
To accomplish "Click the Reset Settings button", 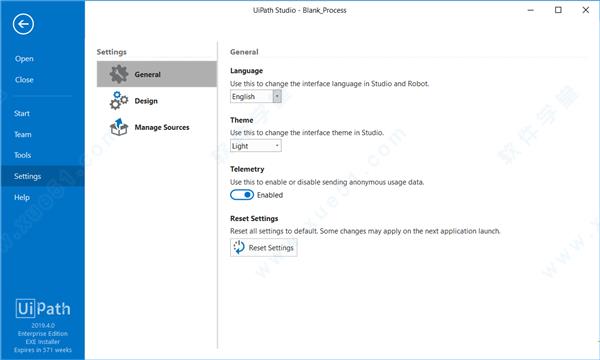I will coord(264,248).
